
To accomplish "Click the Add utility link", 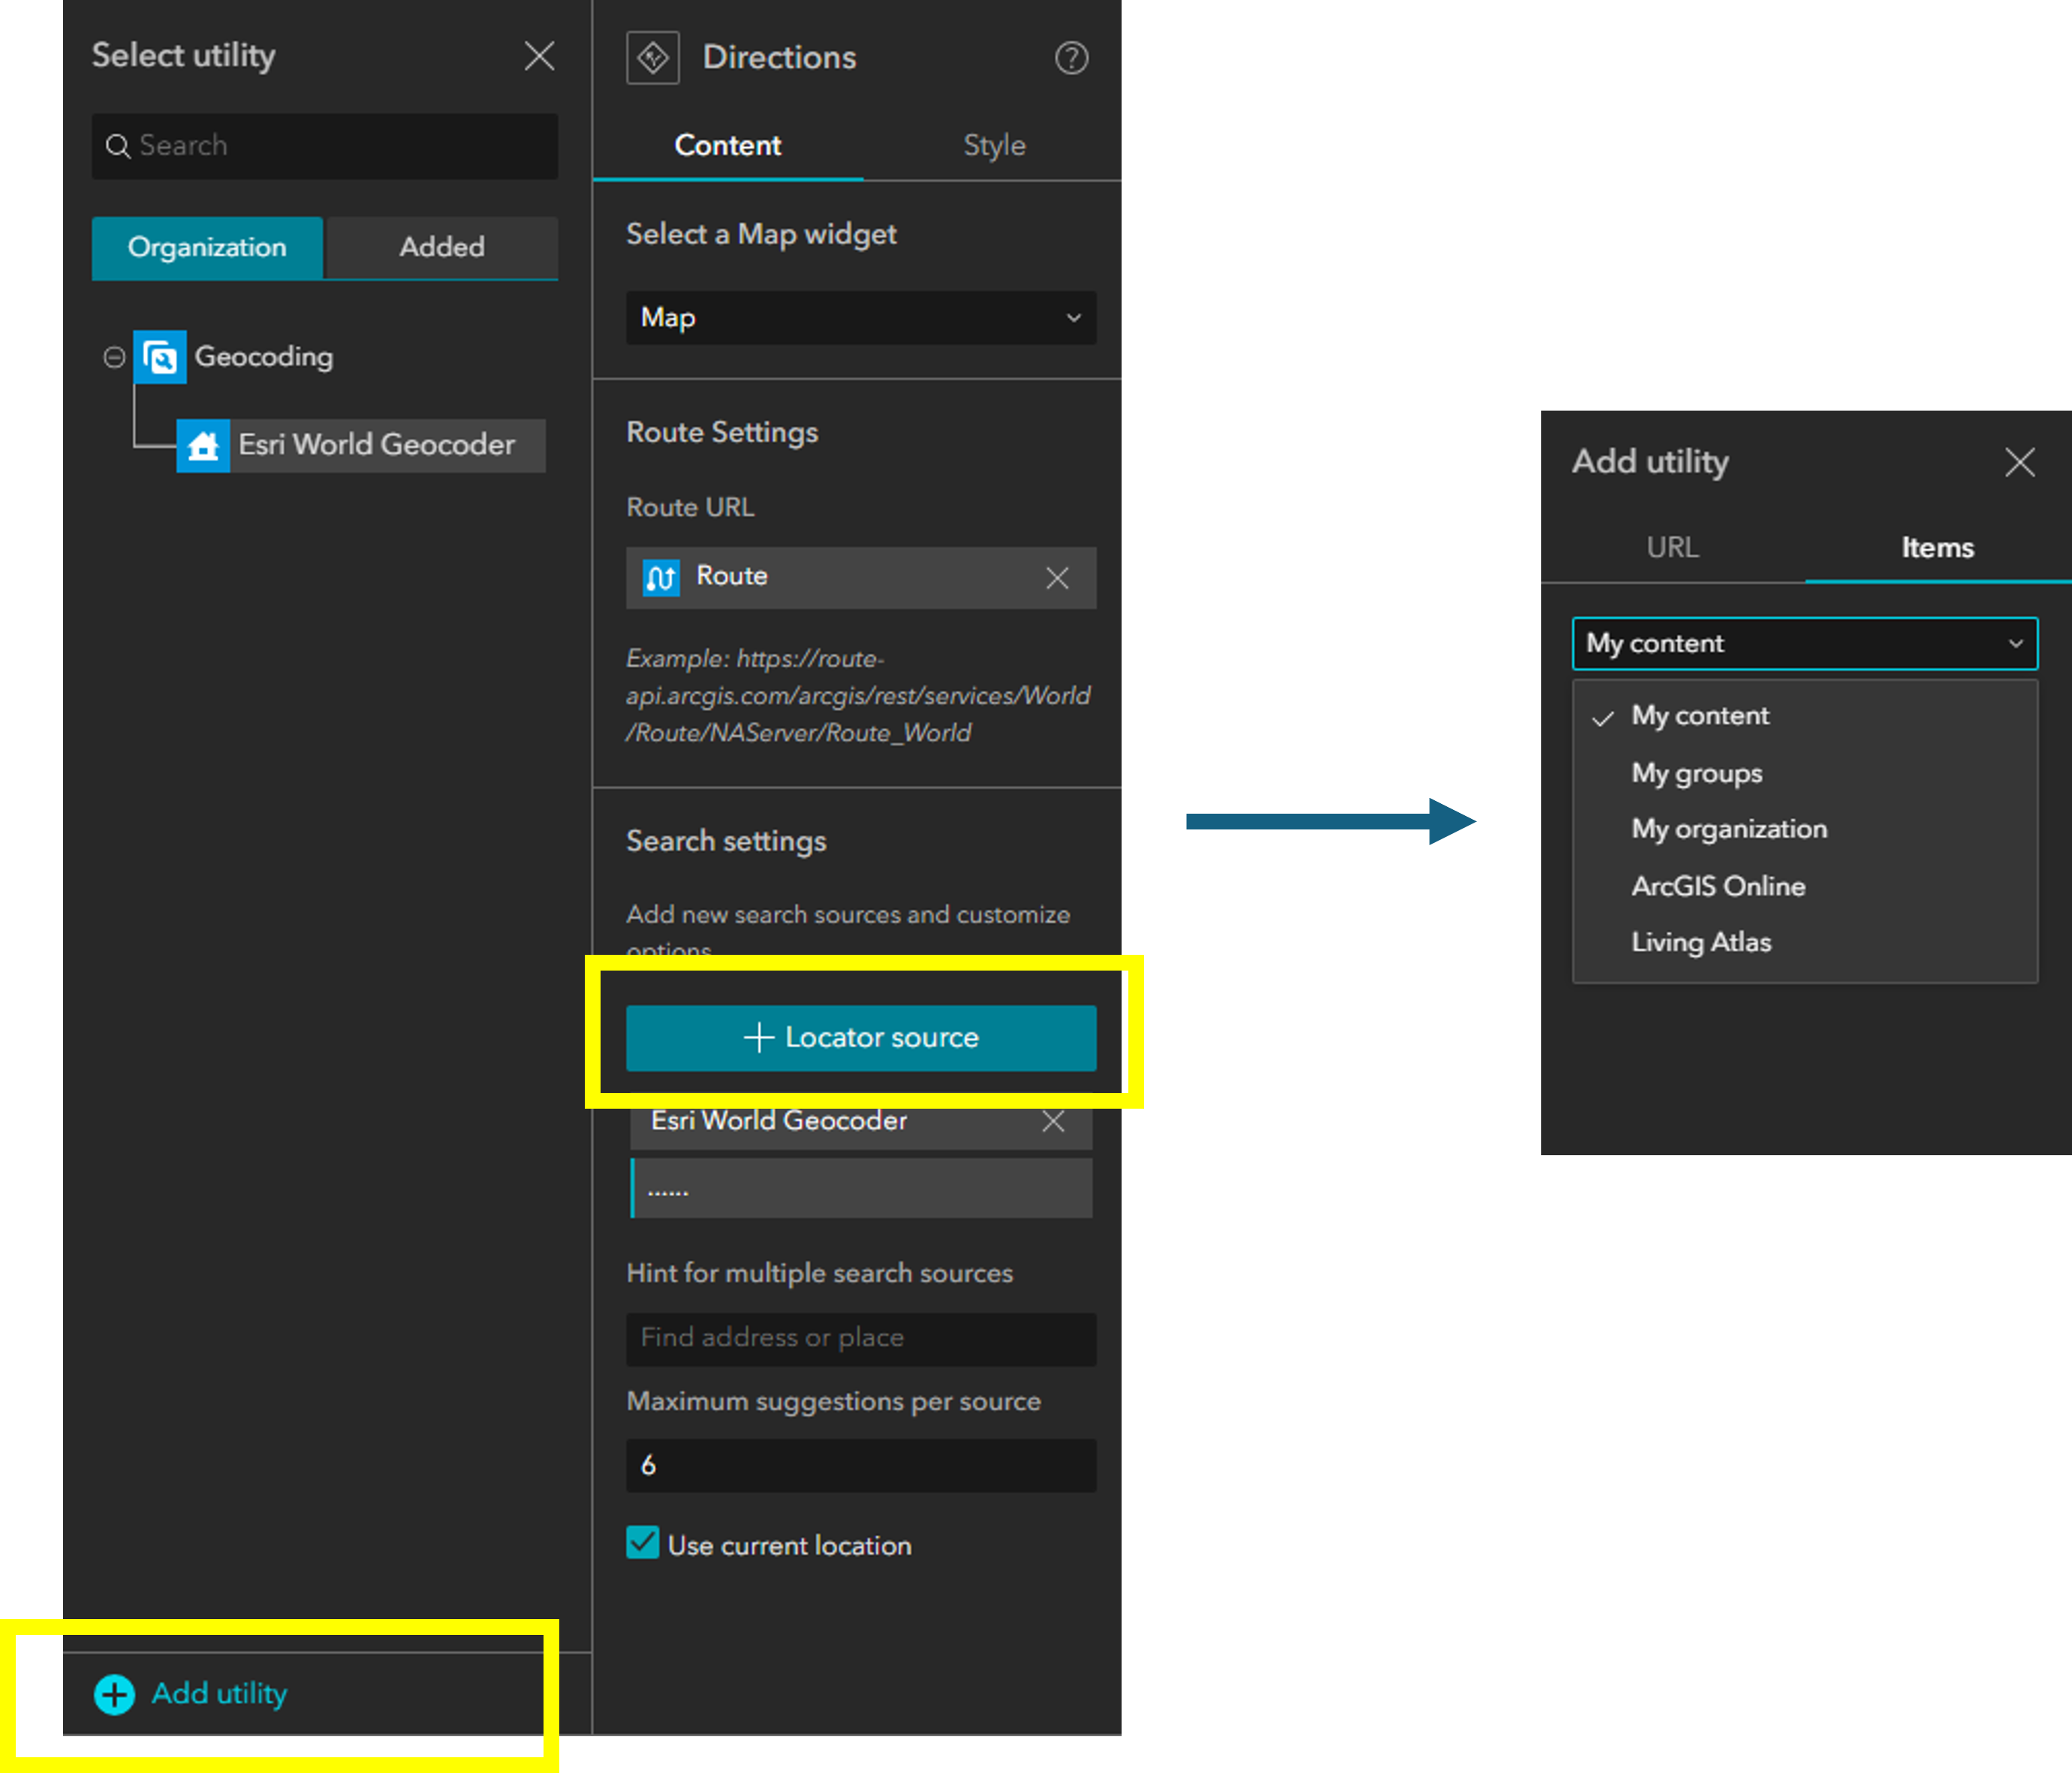I will (x=219, y=1693).
